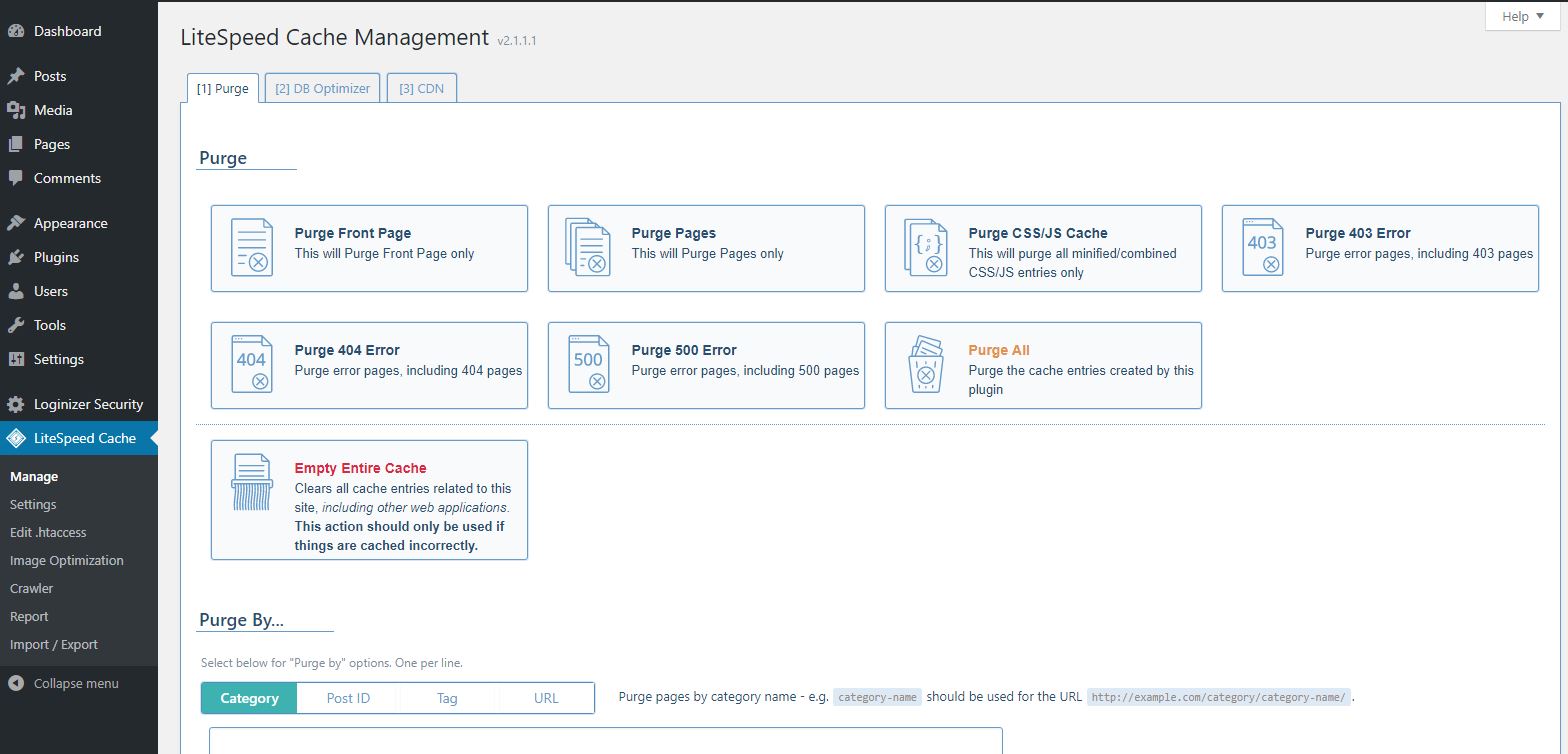The width and height of the screenshot is (1568, 754).
Task: Click the Media icon in sidebar
Action: 16,110
